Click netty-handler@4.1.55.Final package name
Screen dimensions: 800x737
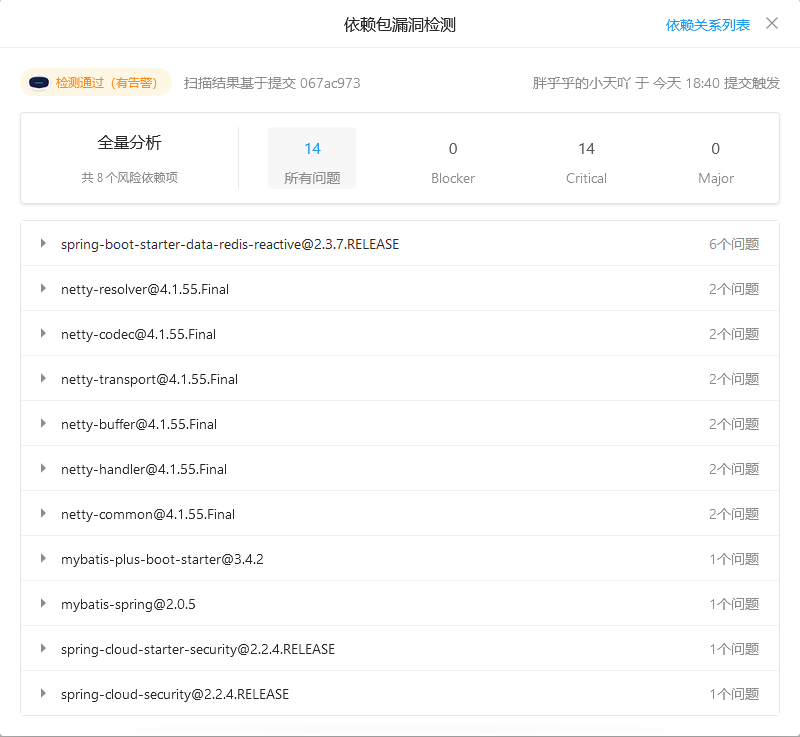click(x=144, y=469)
